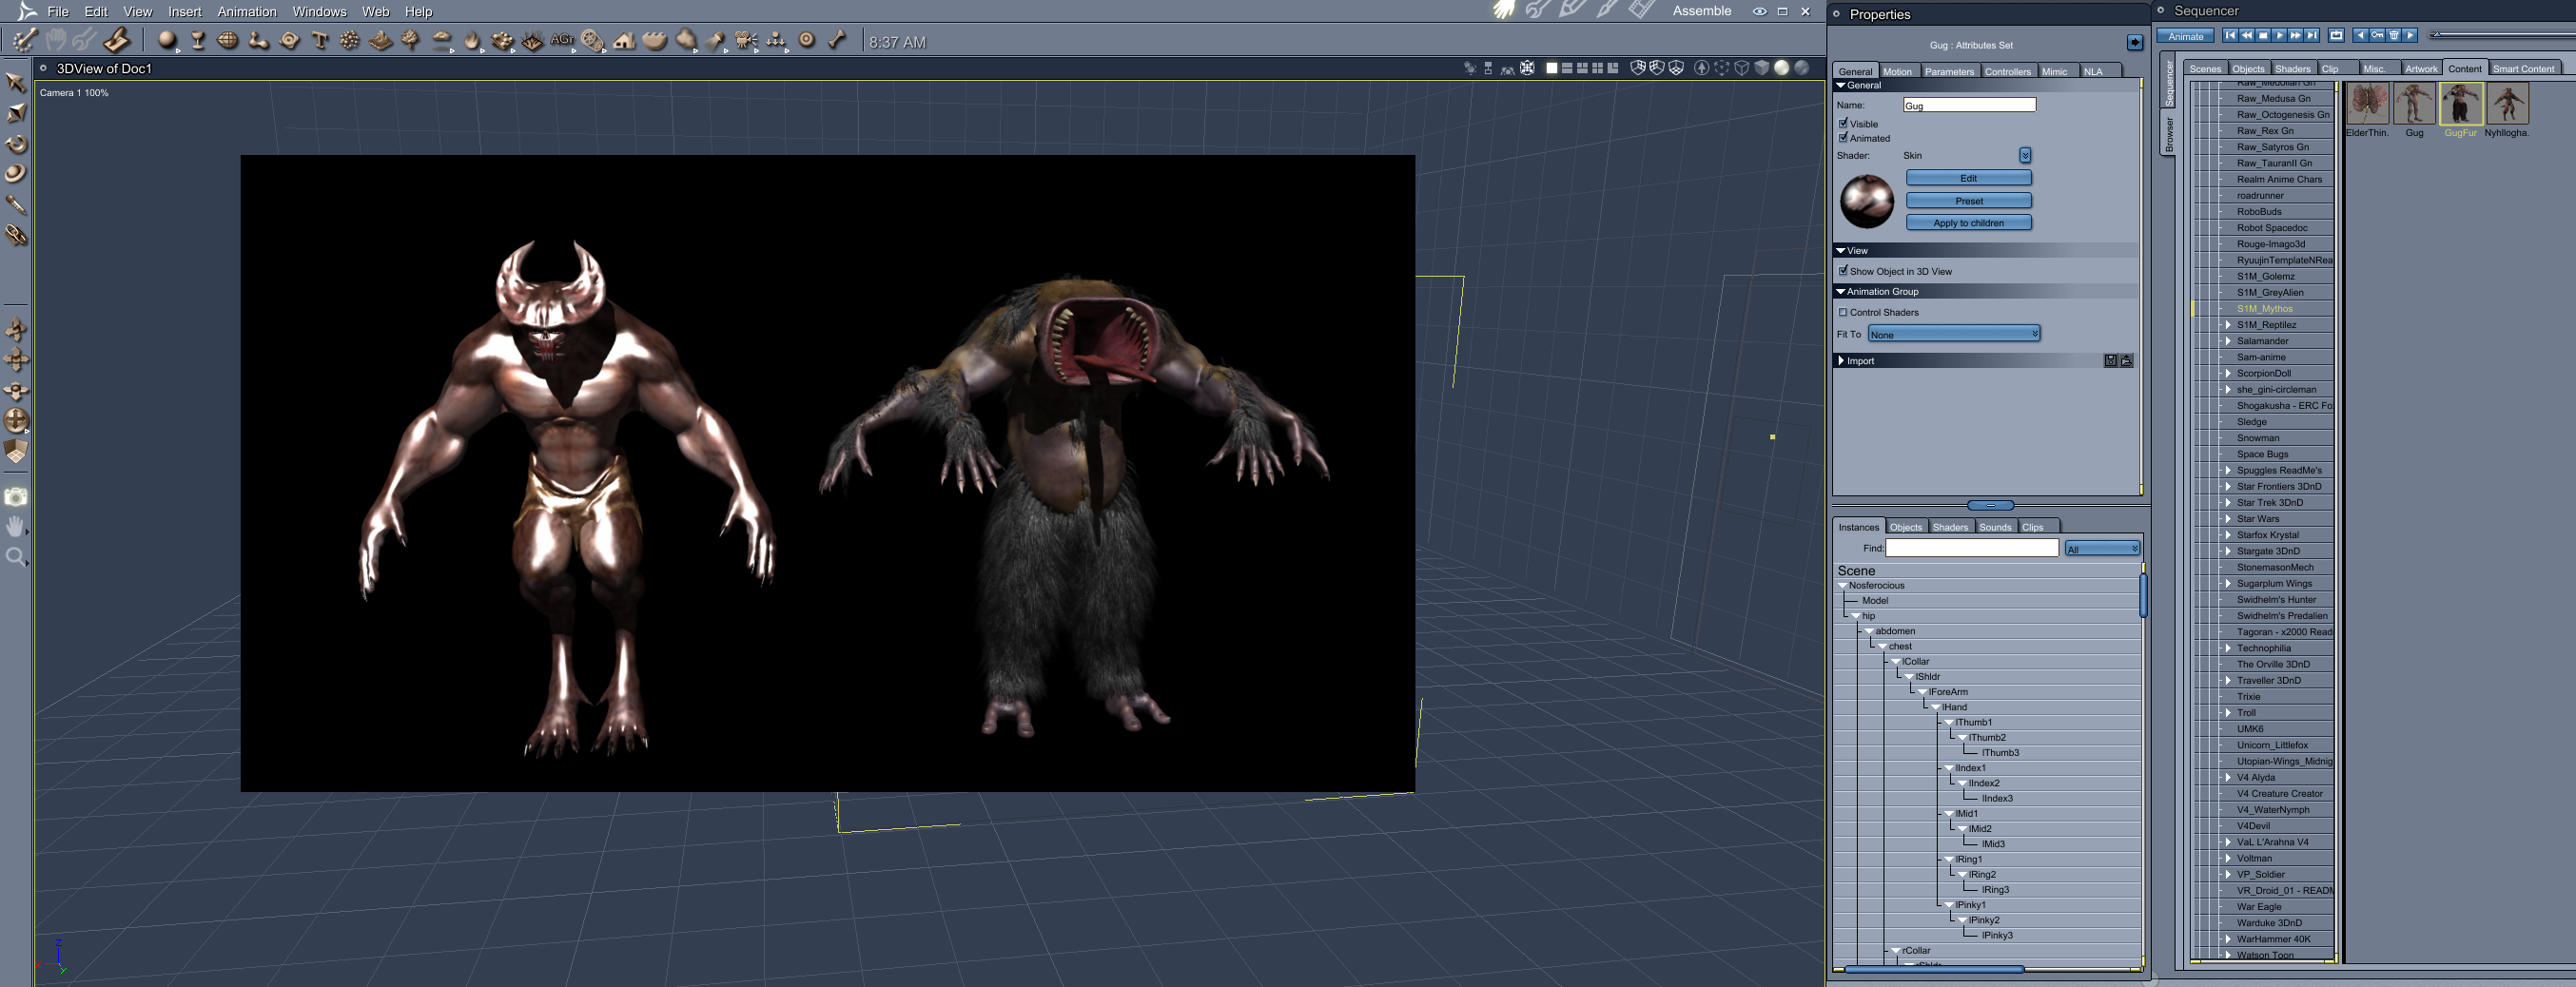
Task: Switch to four-view layout in 3DView
Action: pos(1597,68)
